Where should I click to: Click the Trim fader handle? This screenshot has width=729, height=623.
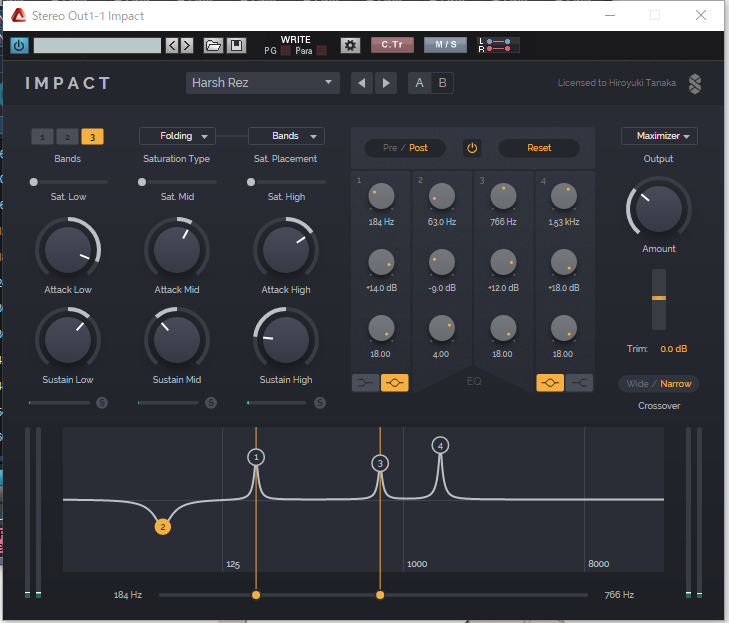(x=659, y=298)
